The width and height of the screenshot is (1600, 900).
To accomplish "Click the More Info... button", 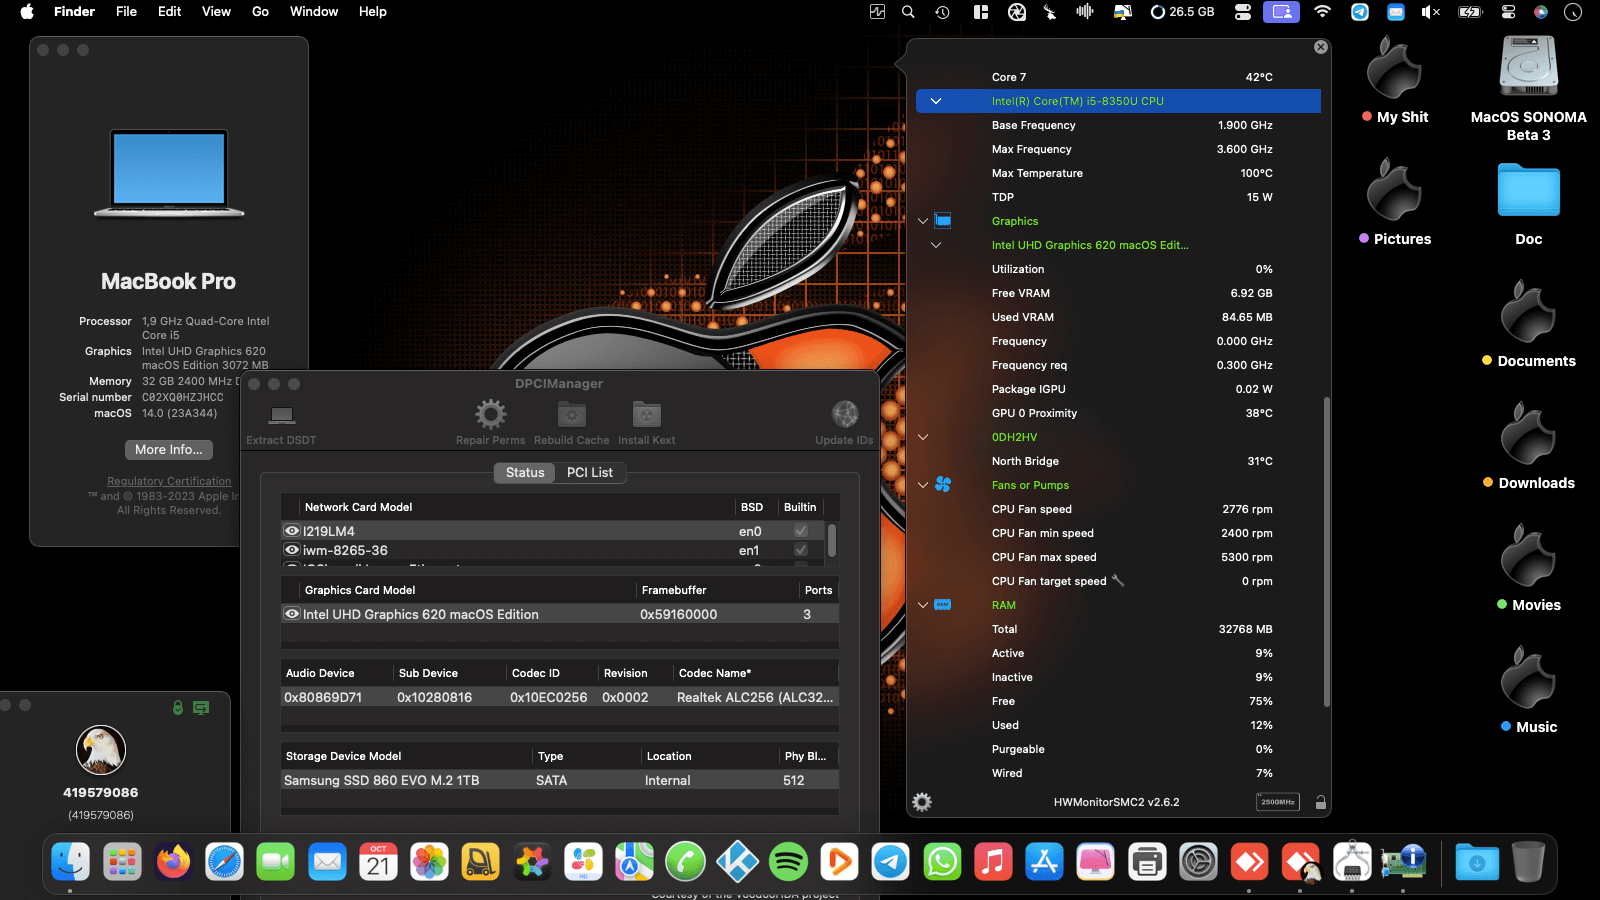I will pyautogui.click(x=169, y=450).
